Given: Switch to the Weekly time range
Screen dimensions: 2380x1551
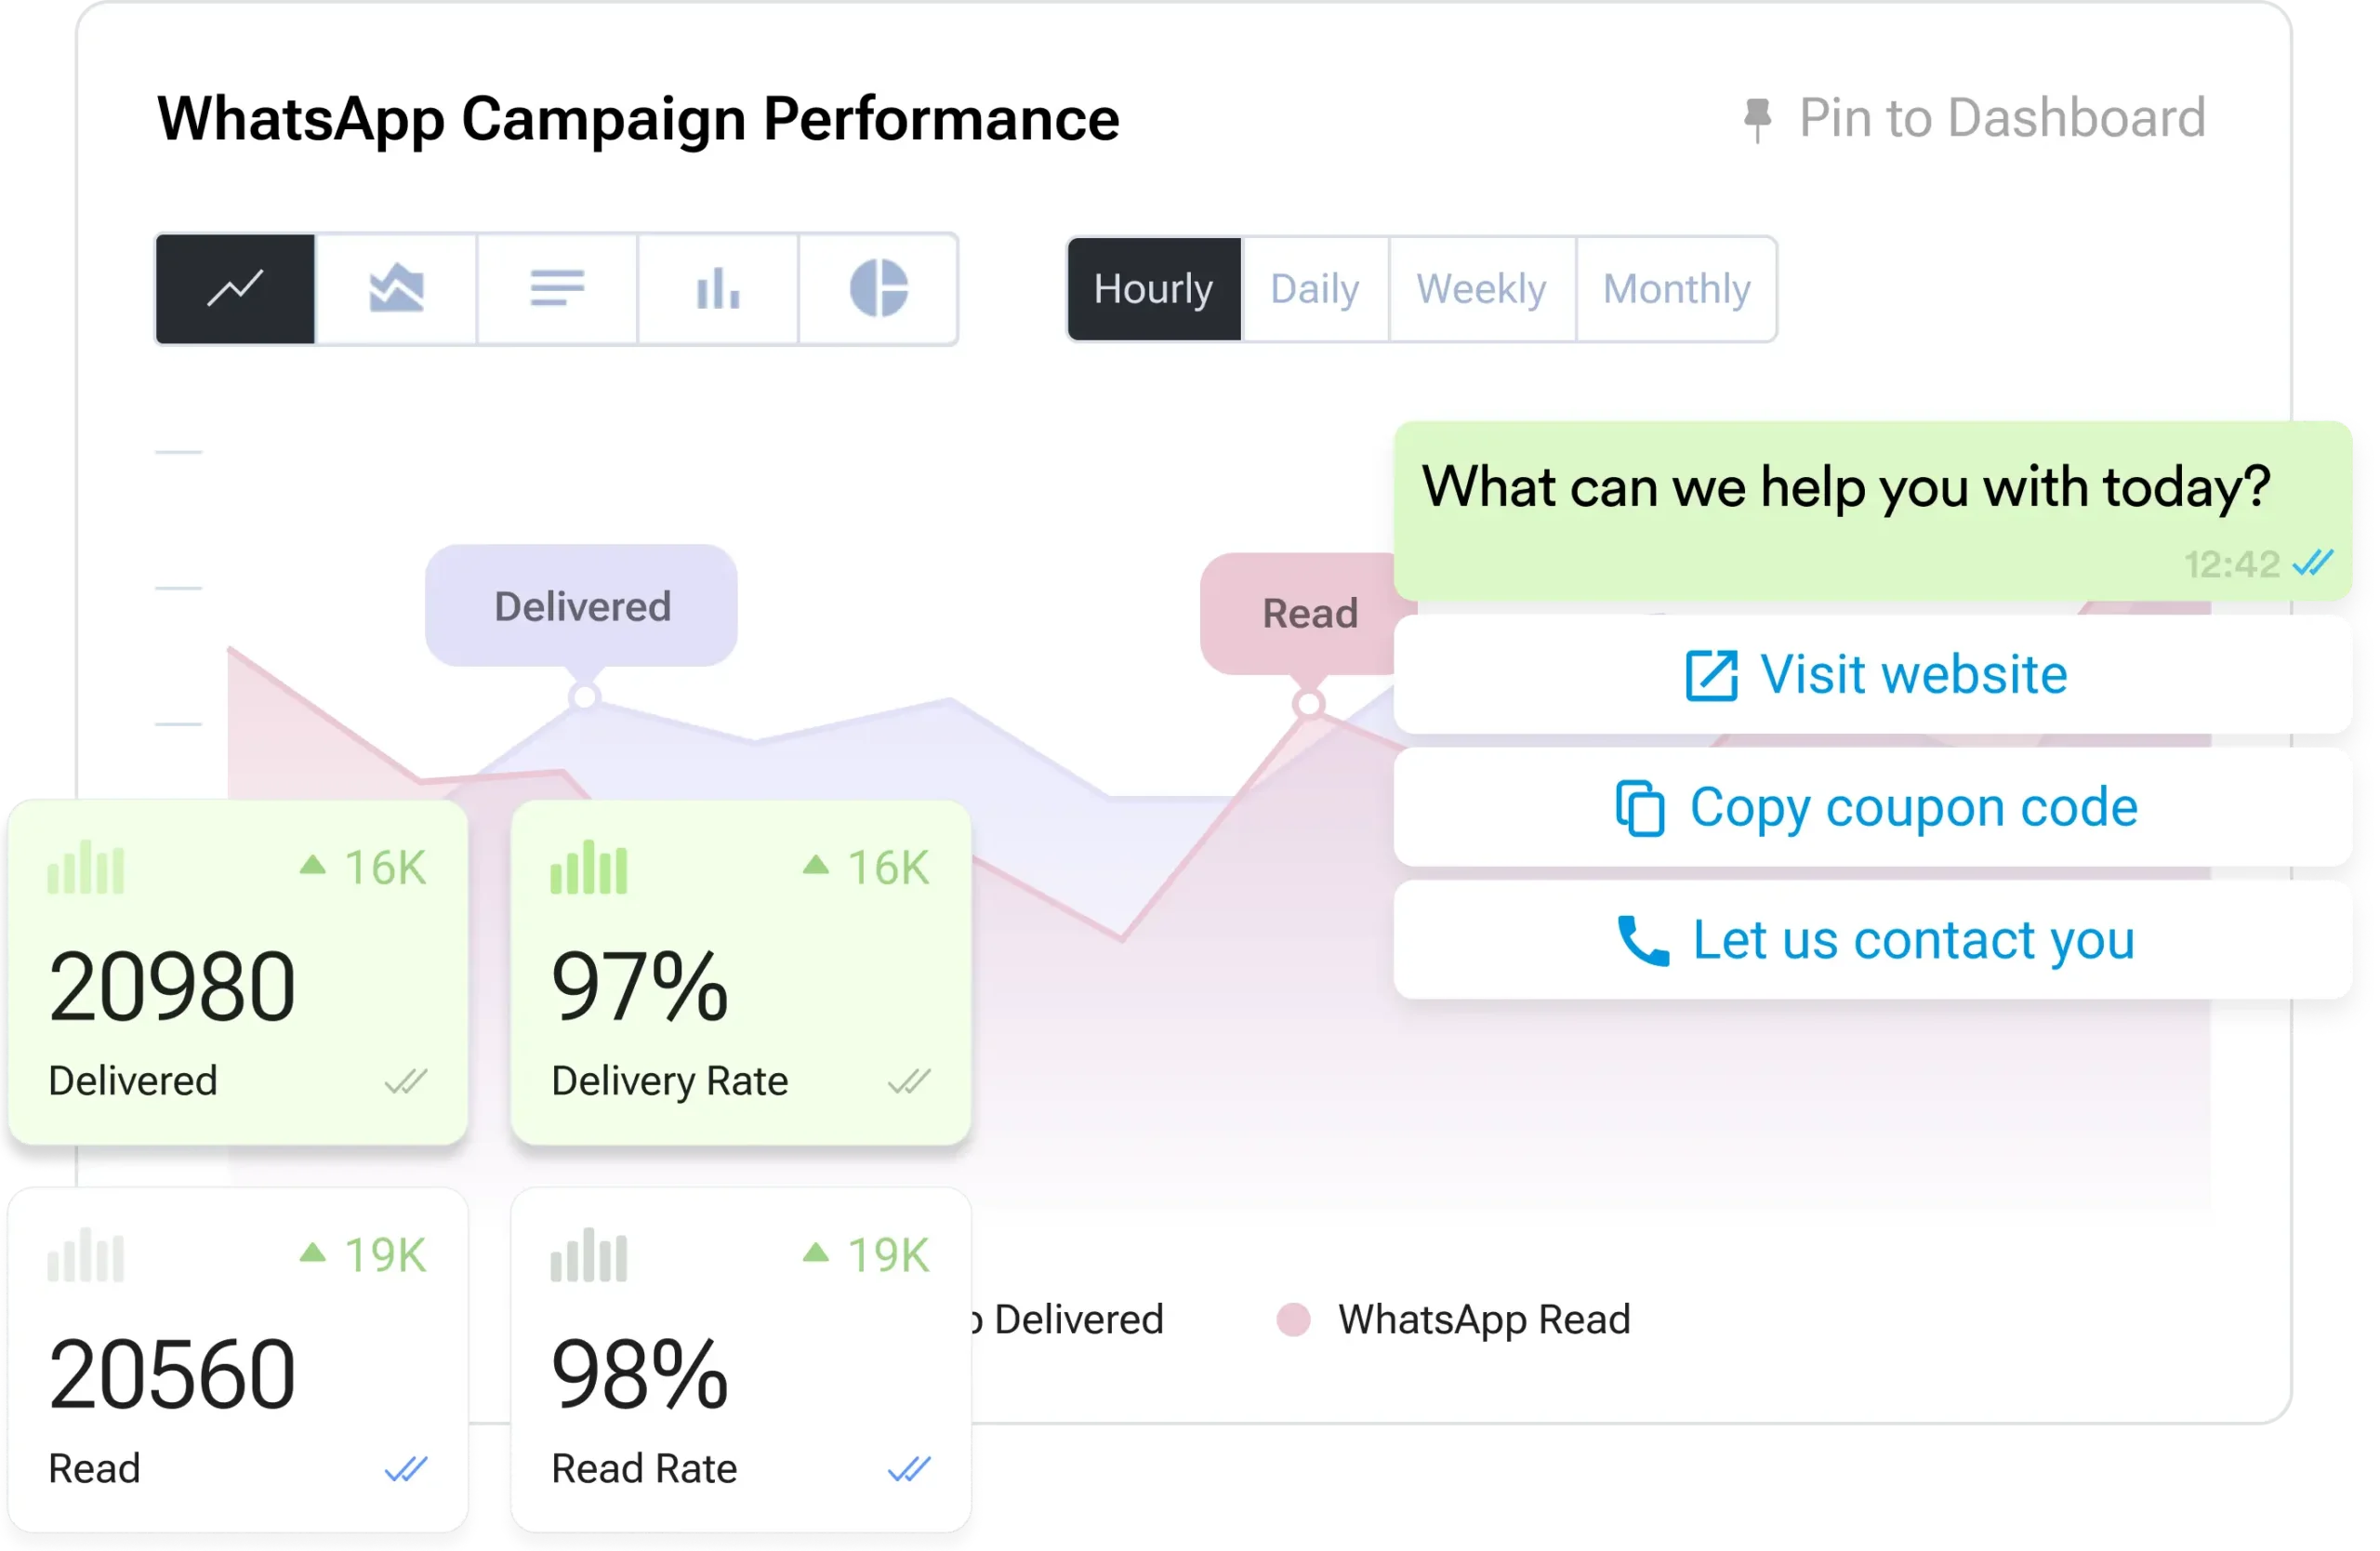Looking at the screenshot, I should click(1481, 289).
